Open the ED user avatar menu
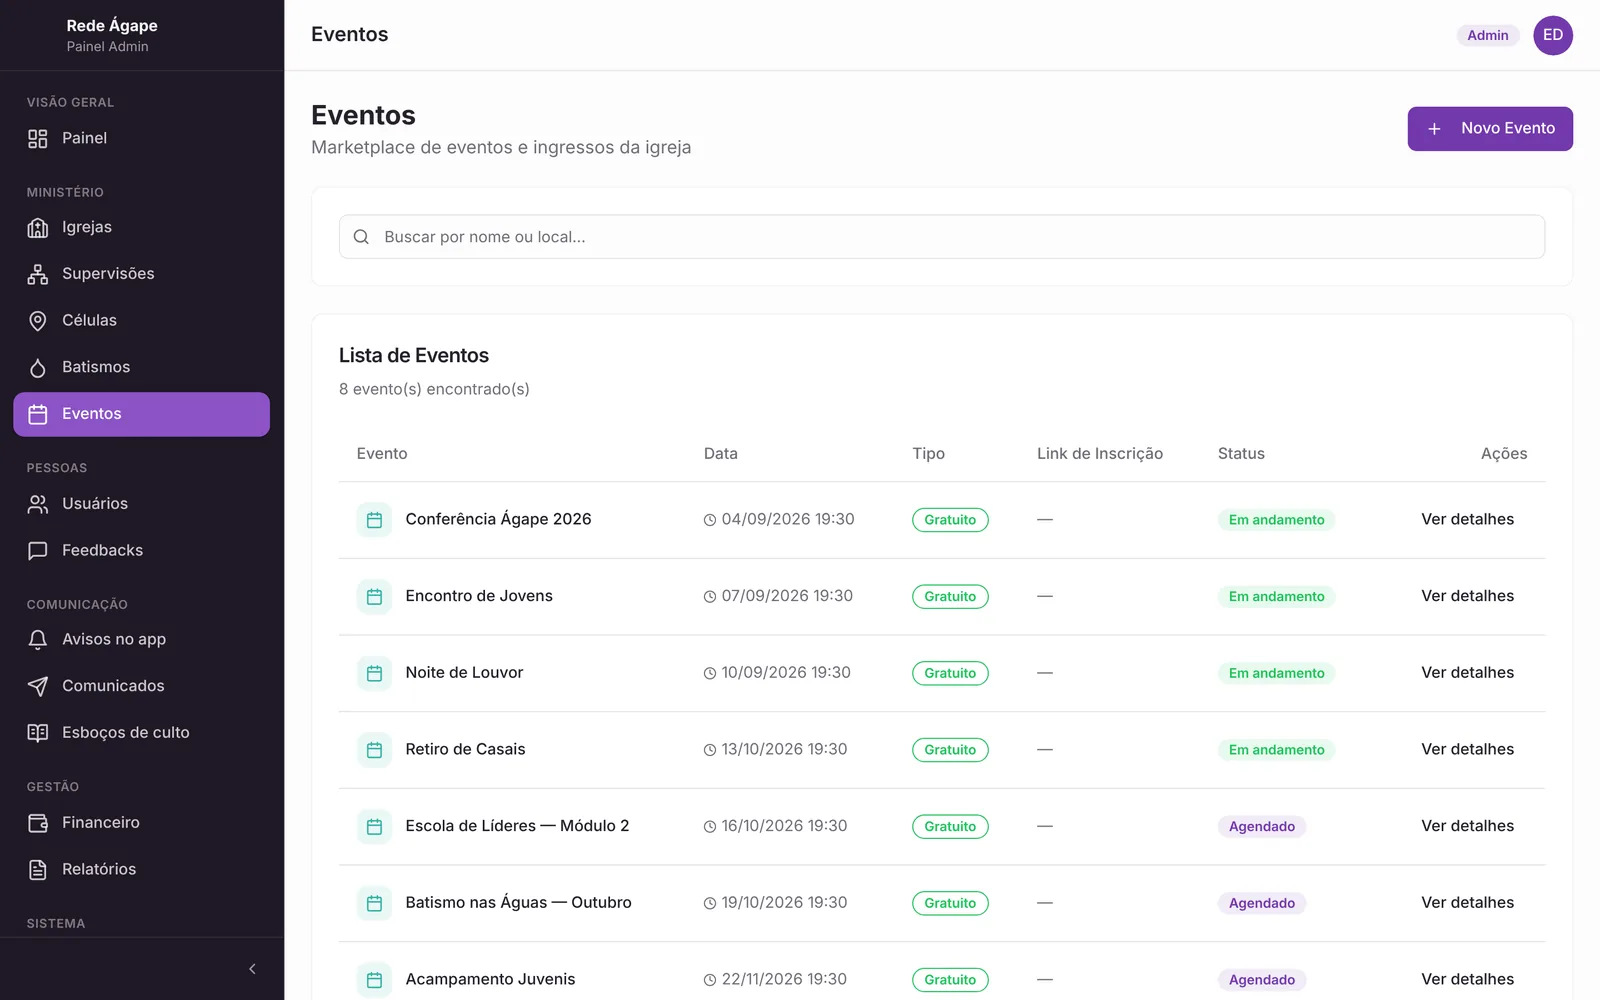 click(x=1553, y=35)
